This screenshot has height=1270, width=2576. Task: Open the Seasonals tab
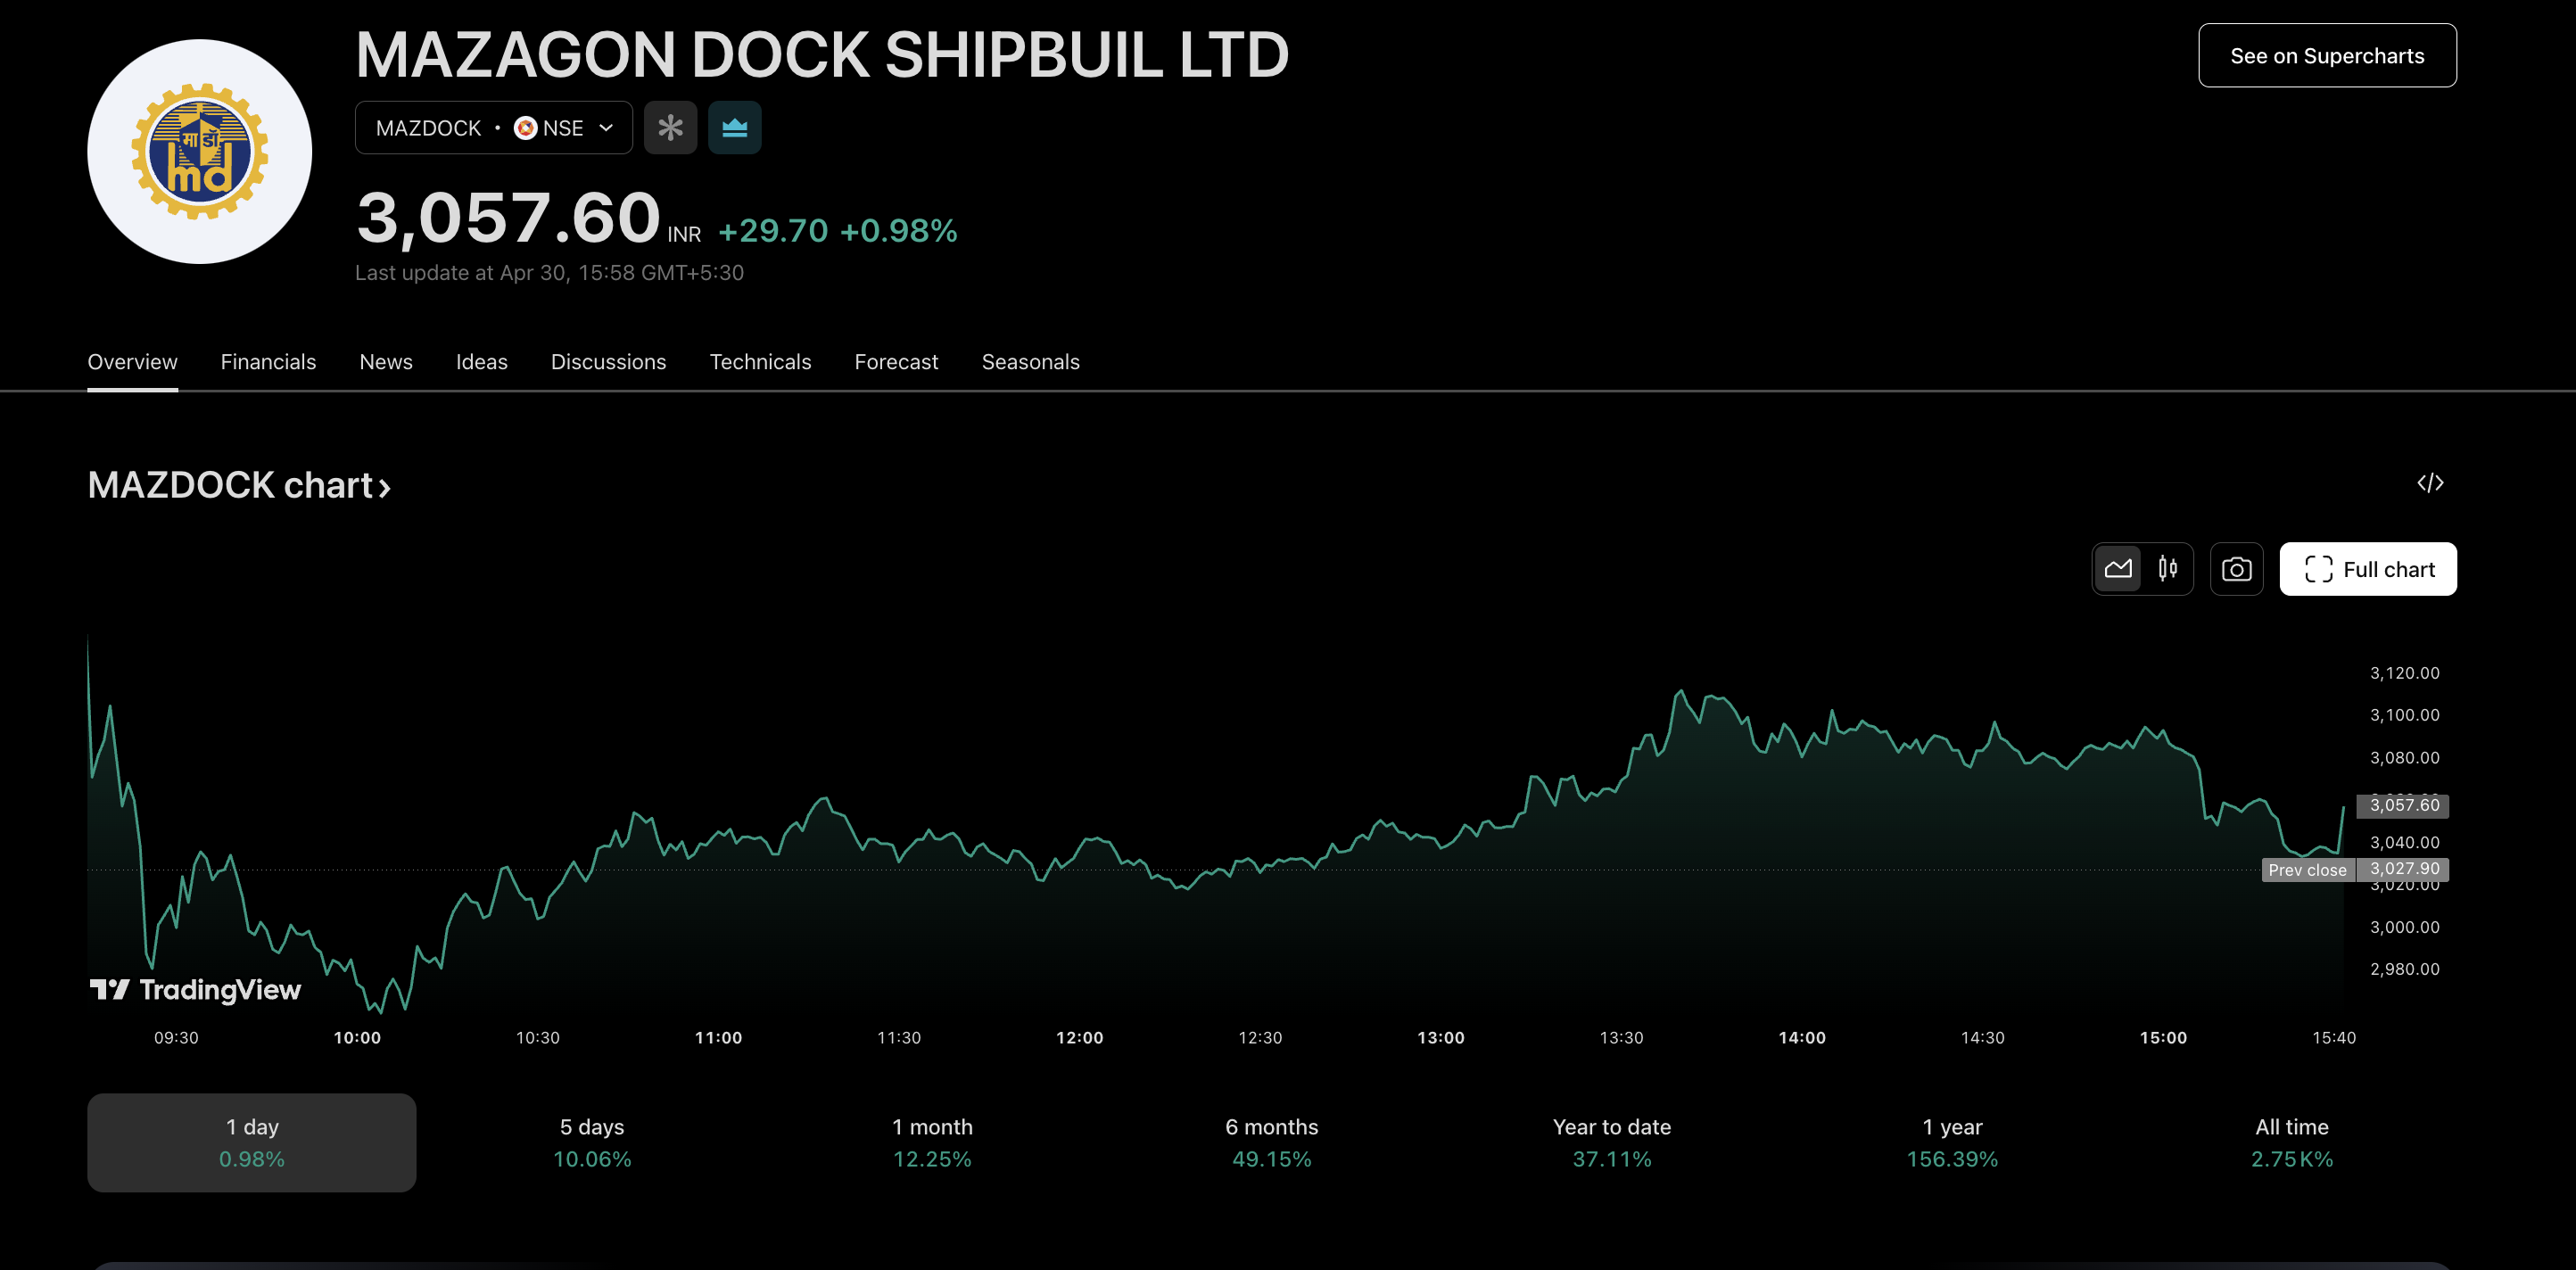click(1030, 362)
